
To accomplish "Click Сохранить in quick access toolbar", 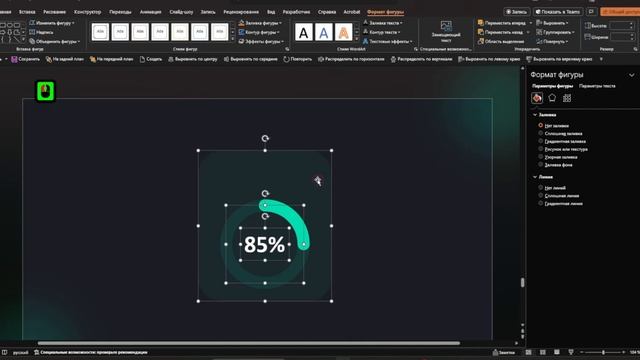I will [25, 59].
